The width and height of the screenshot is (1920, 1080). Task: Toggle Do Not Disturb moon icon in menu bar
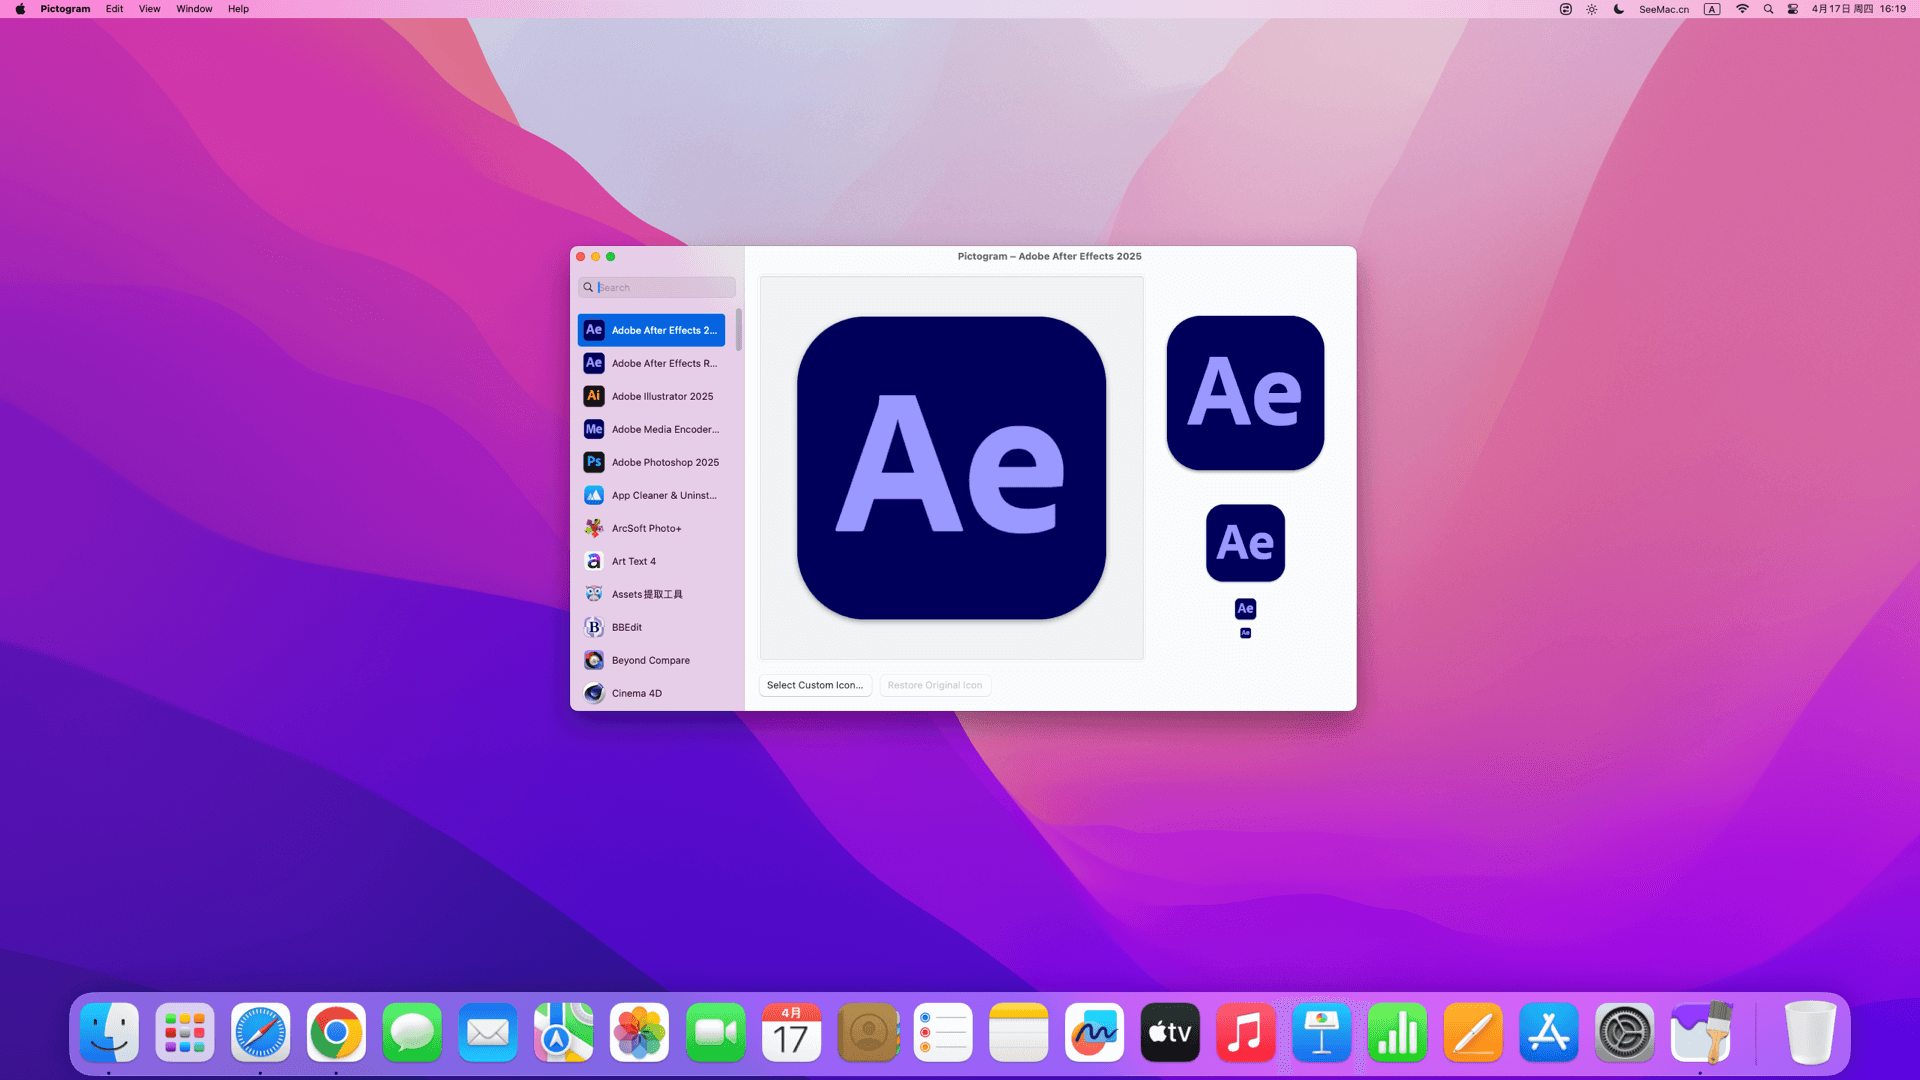pos(1618,9)
